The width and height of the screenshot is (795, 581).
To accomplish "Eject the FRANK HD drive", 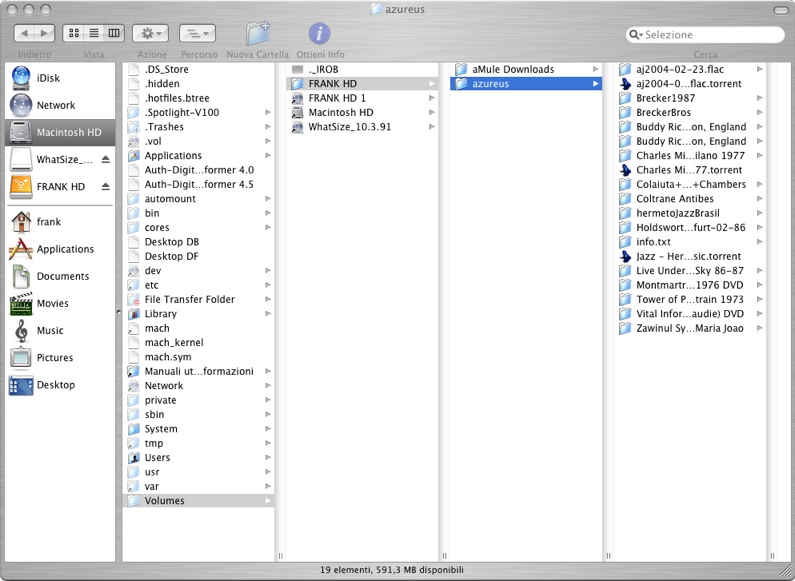I will point(105,187).
